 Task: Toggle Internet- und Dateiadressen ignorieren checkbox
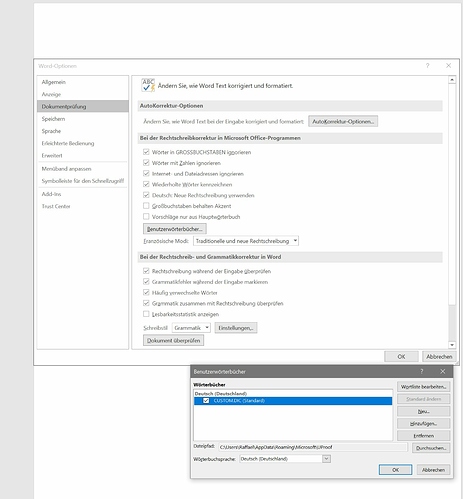coord(146,173)
